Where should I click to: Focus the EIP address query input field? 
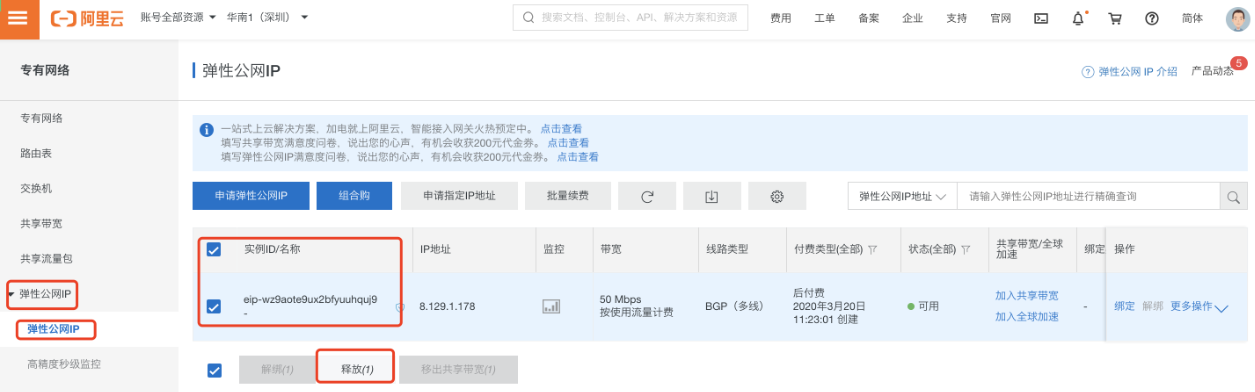[x=1088, y=197]
